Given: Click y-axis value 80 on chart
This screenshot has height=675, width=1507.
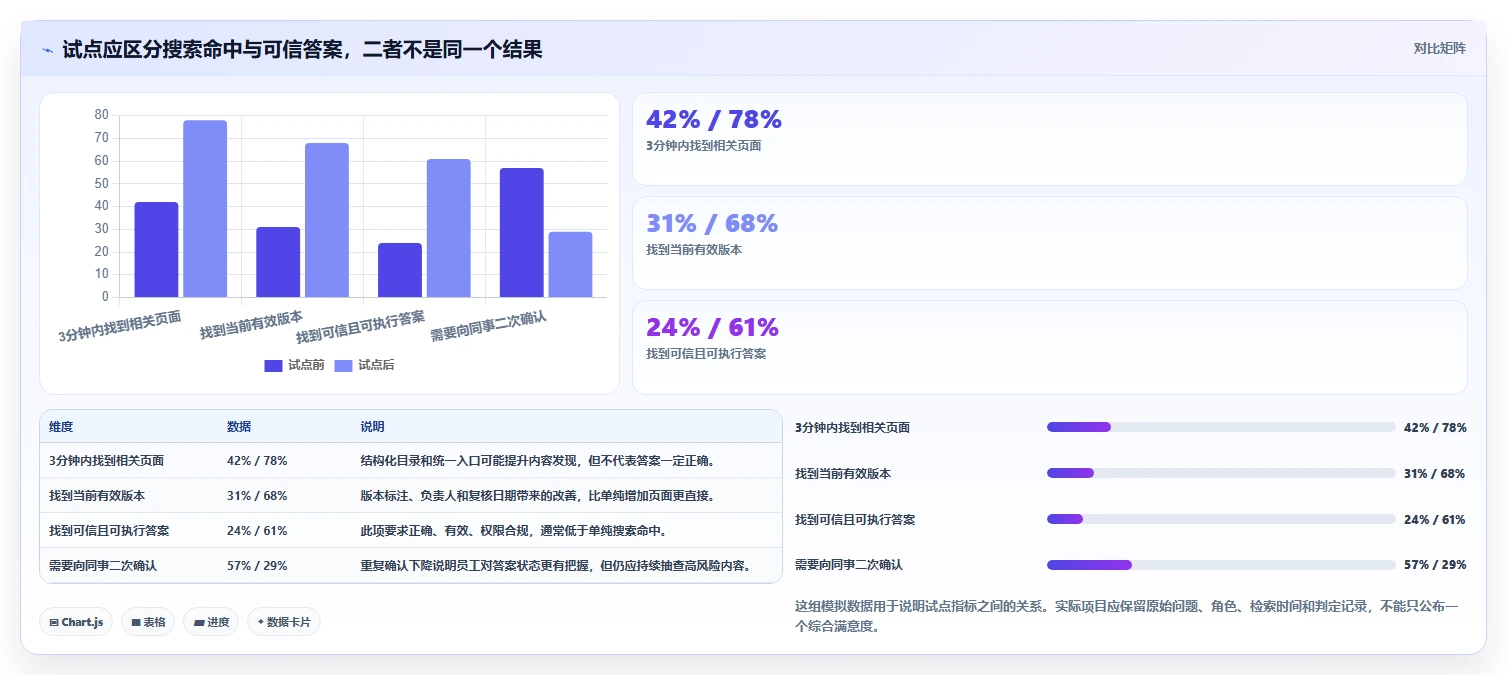Looking at the screenshot, I should pyautogui.click(x=102, y=115).
